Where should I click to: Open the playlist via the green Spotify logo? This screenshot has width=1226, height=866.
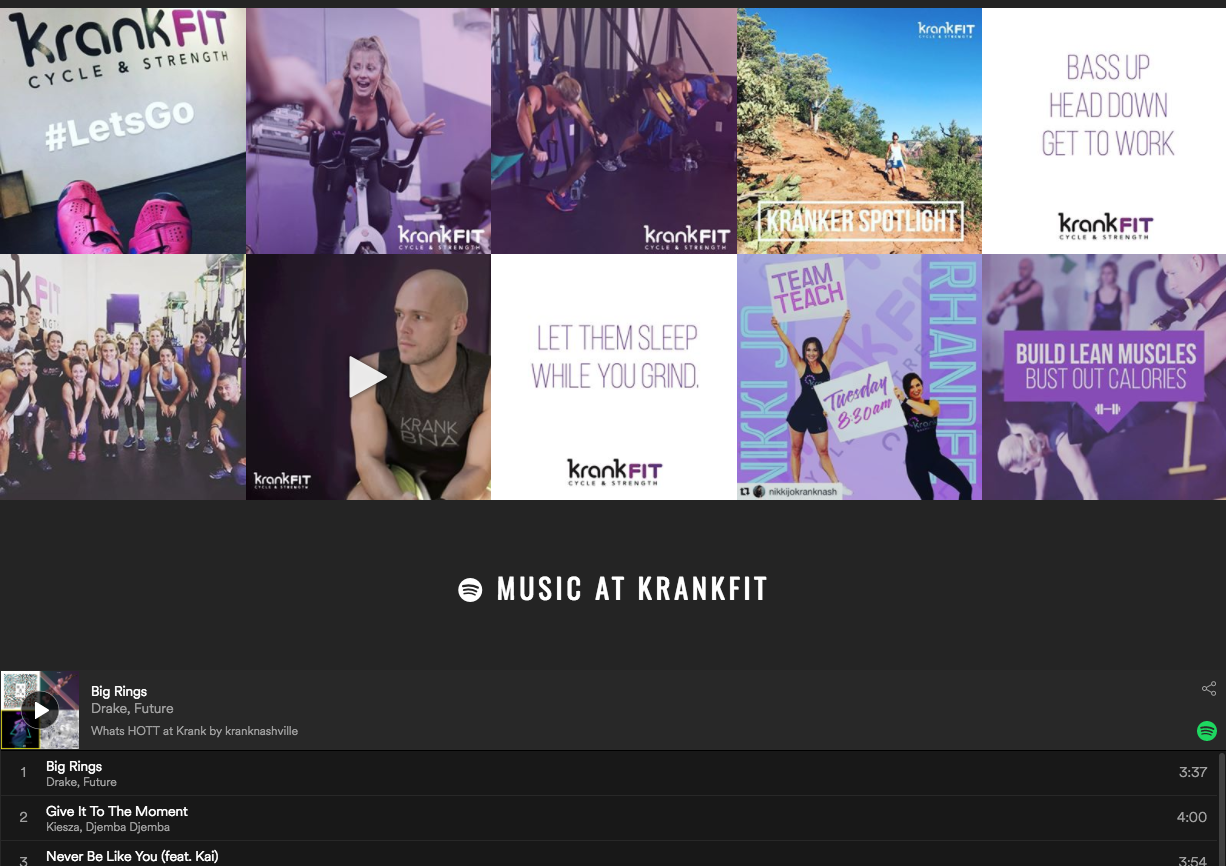coord(1206,731)
